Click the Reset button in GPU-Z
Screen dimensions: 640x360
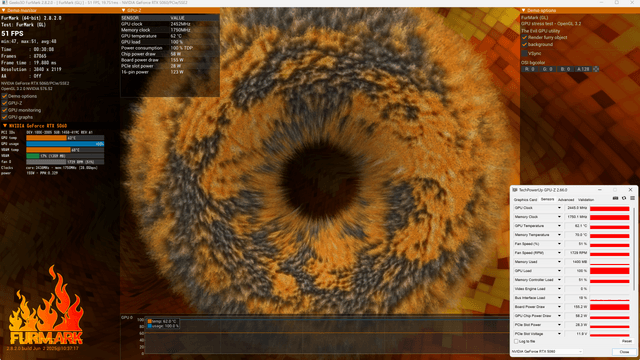coord(626,341)
